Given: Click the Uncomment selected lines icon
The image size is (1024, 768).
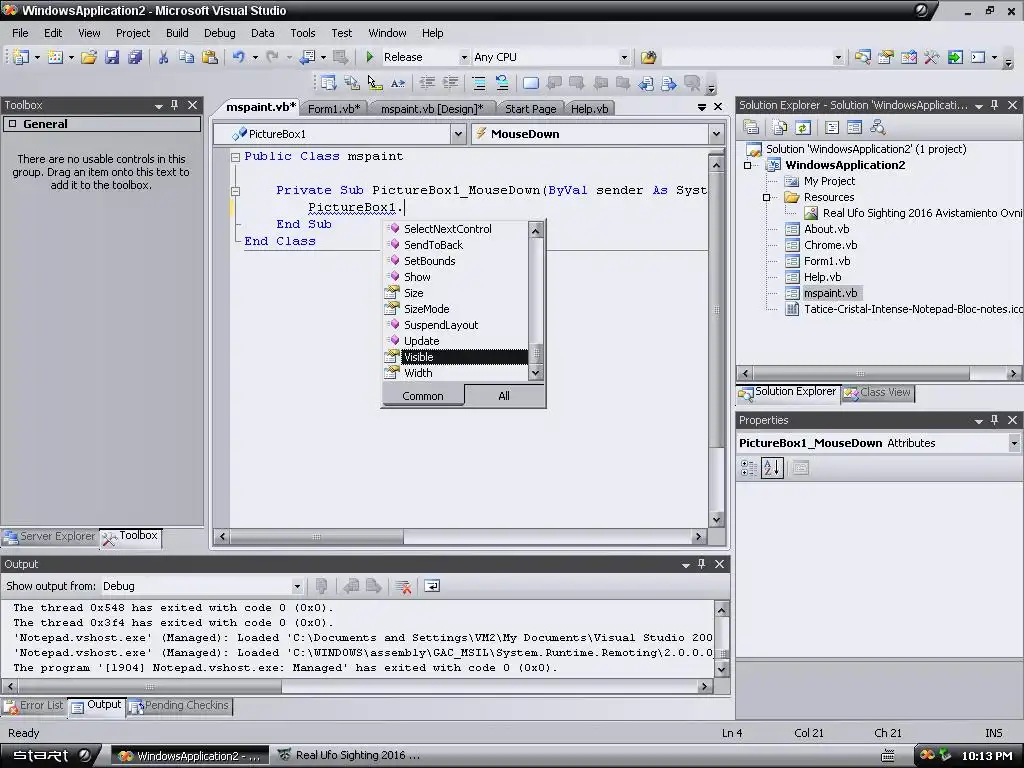Looking at the screenshot, I should pos(502,83).
